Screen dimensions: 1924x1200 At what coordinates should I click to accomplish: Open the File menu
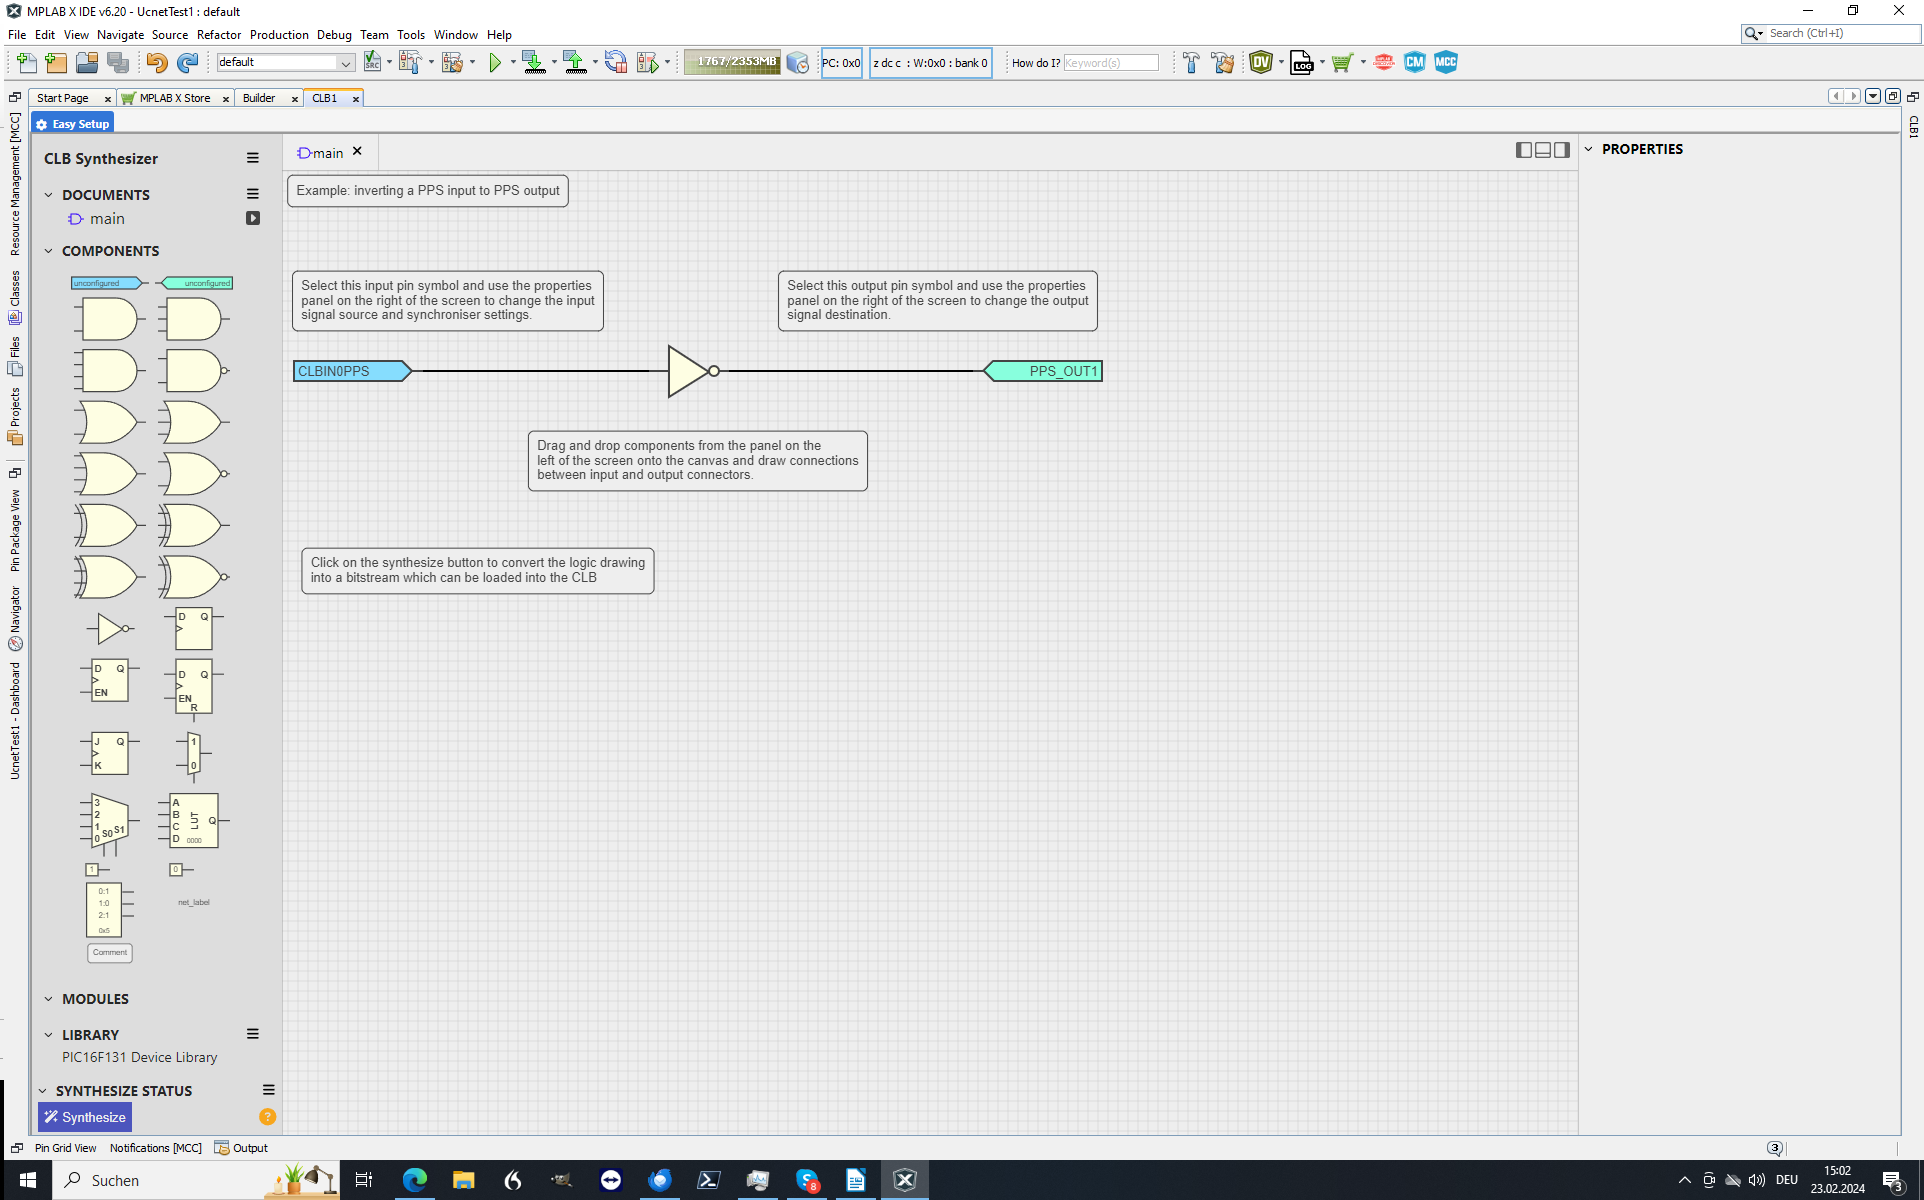pyautogui.click(x=17, y=35)
